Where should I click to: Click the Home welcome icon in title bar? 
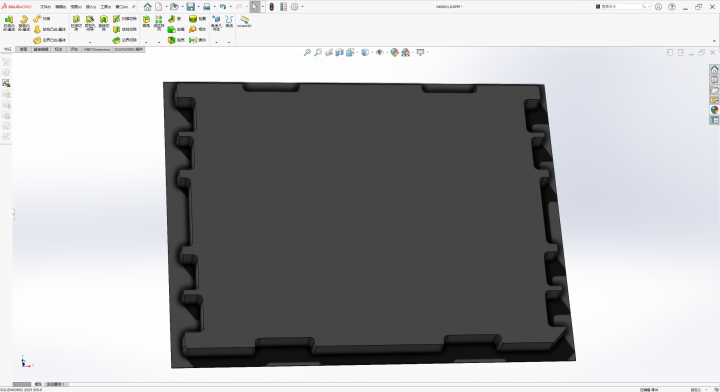(147, 7)
